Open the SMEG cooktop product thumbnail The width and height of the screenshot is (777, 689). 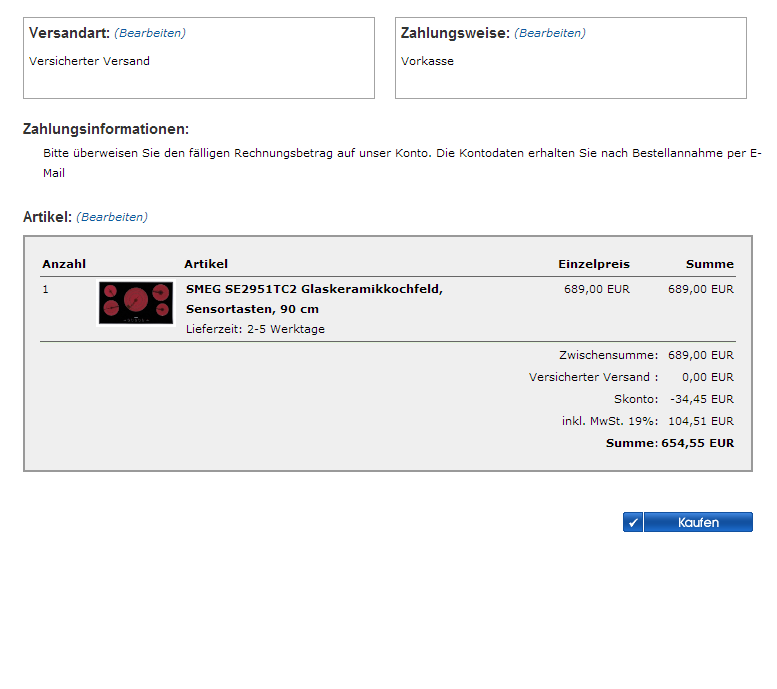tap(135, 302)
